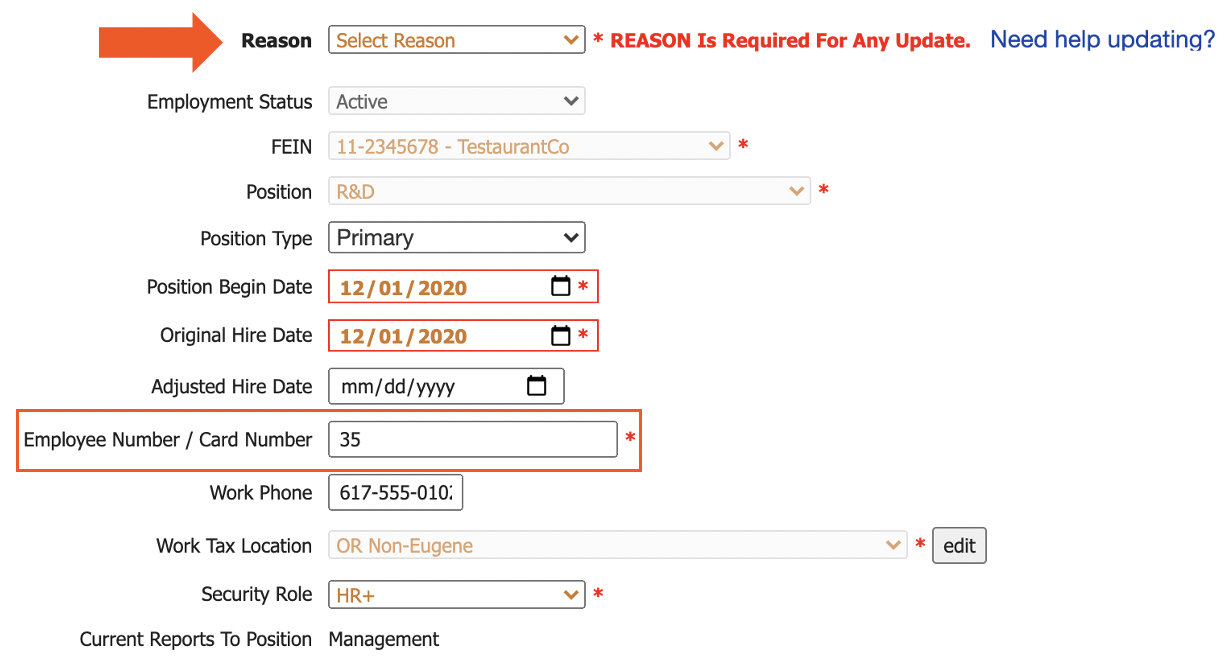Open the Position Begin Date calendar picker
Screen dimensions: 1228x660
coord(563,286)
